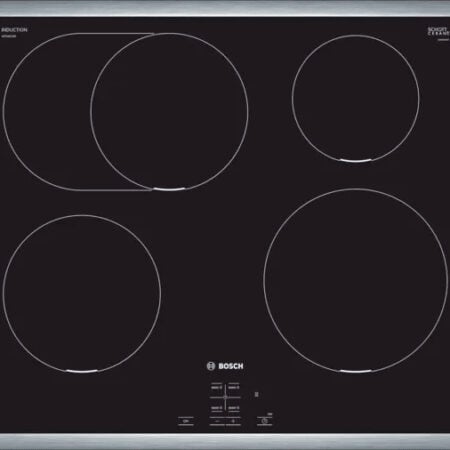This screenshot has height=450, width=450.
Task: Tap the power on/off key
Action: [x=186, y=421]
